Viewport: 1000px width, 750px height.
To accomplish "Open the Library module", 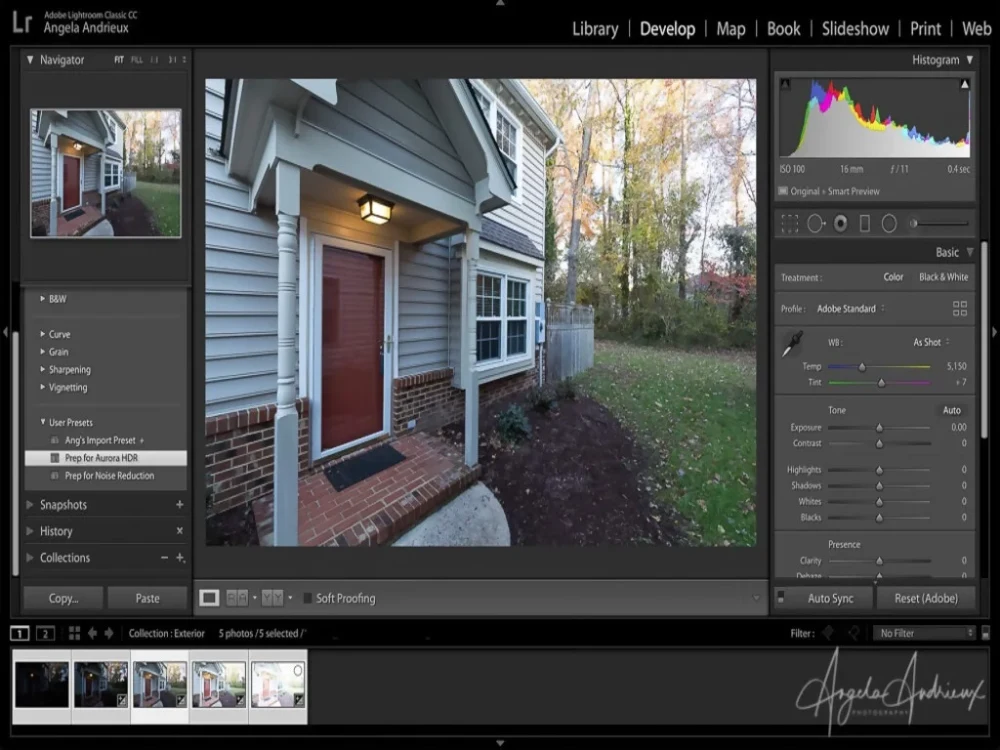I will point(595,29).
